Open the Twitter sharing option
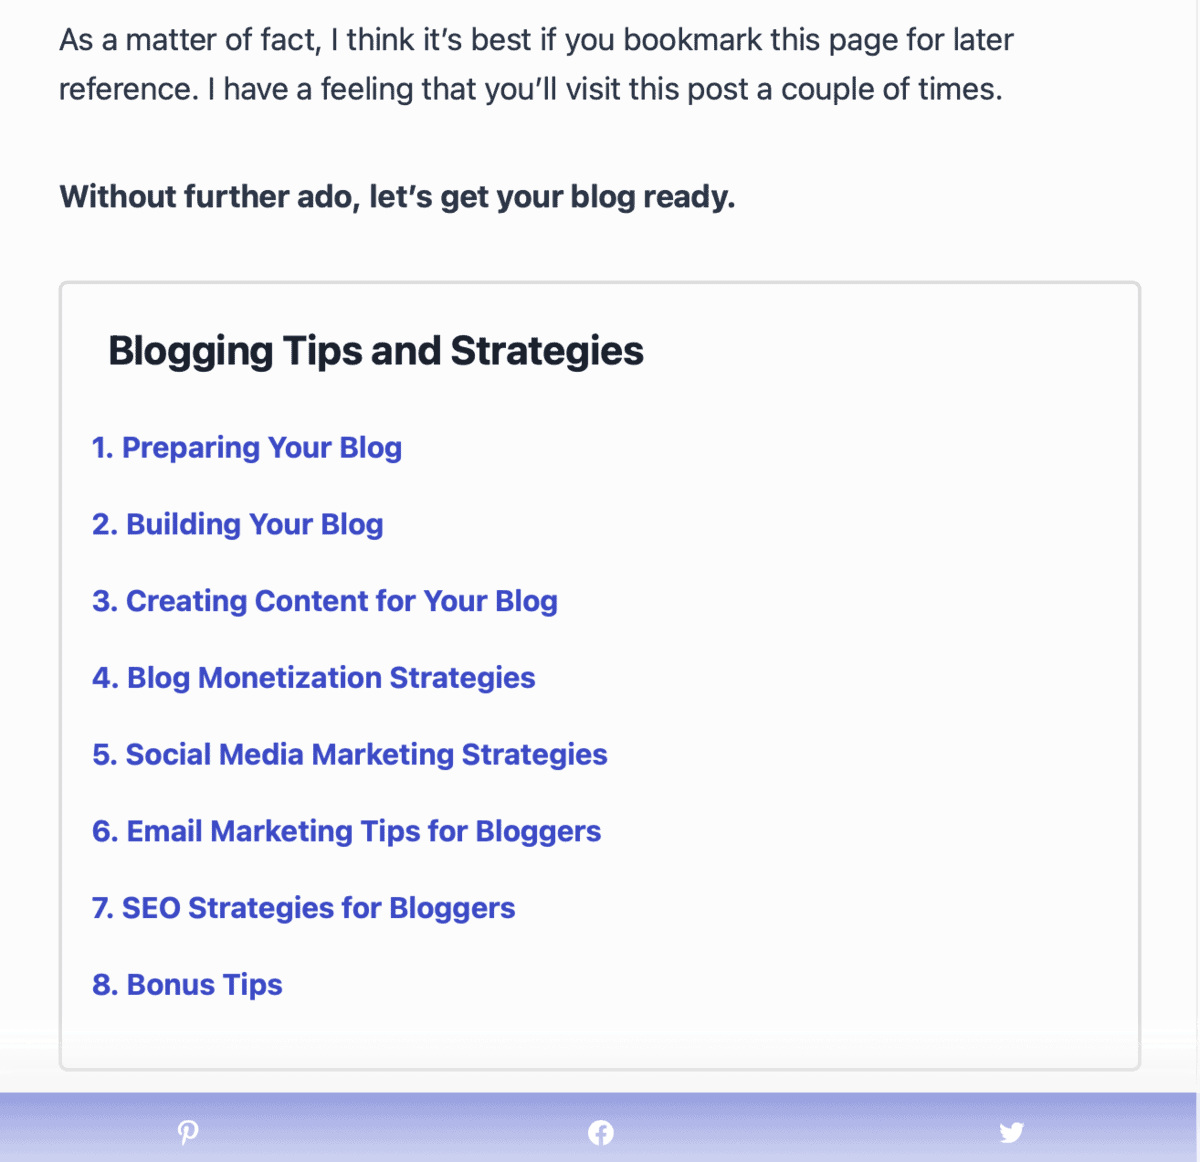 [x=1012, y=1131]
